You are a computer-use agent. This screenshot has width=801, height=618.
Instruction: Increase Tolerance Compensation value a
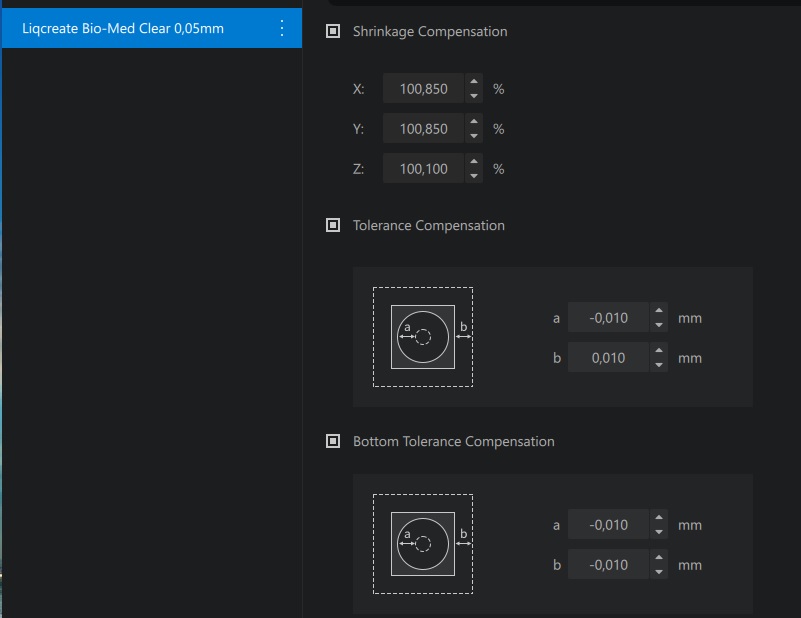pyautogui.click(x=658, y=312)
